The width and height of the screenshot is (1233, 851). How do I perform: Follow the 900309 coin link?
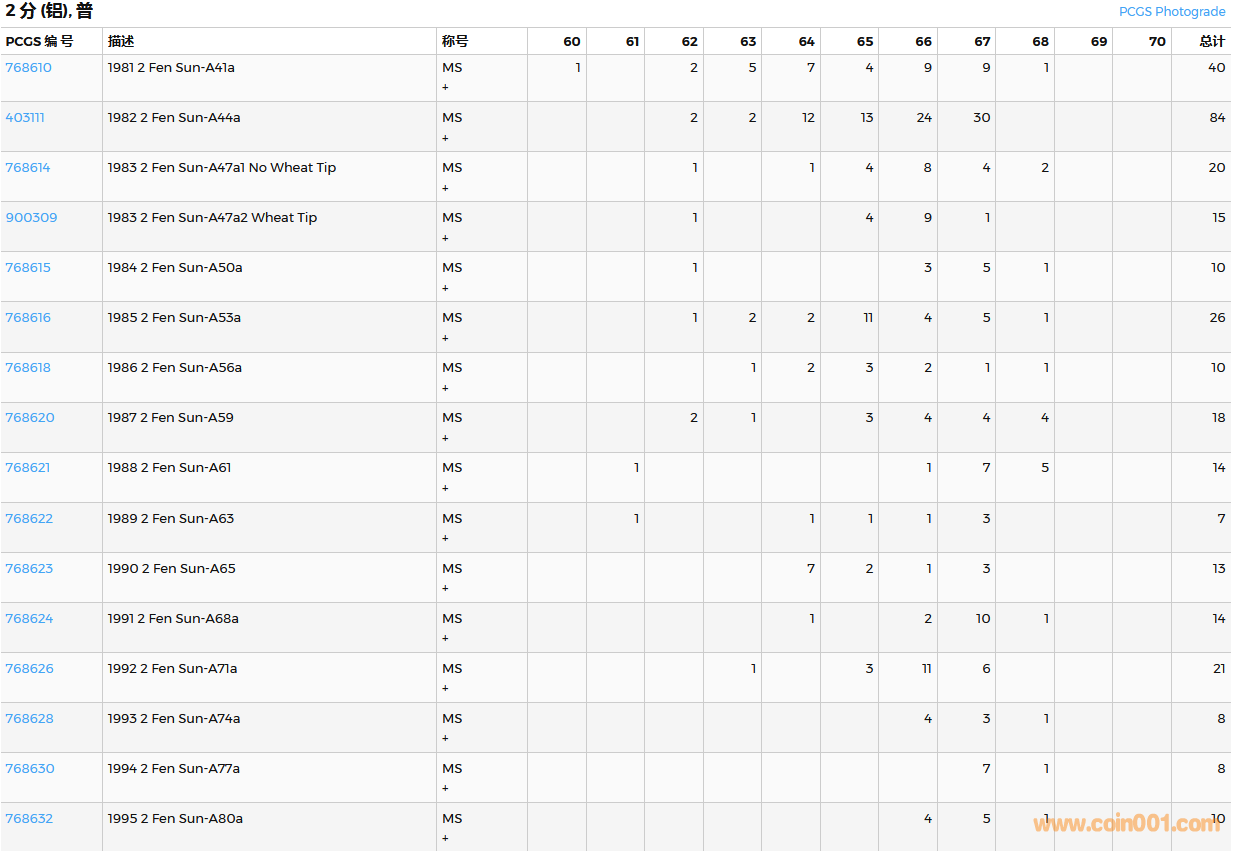[x=31, y=218]
